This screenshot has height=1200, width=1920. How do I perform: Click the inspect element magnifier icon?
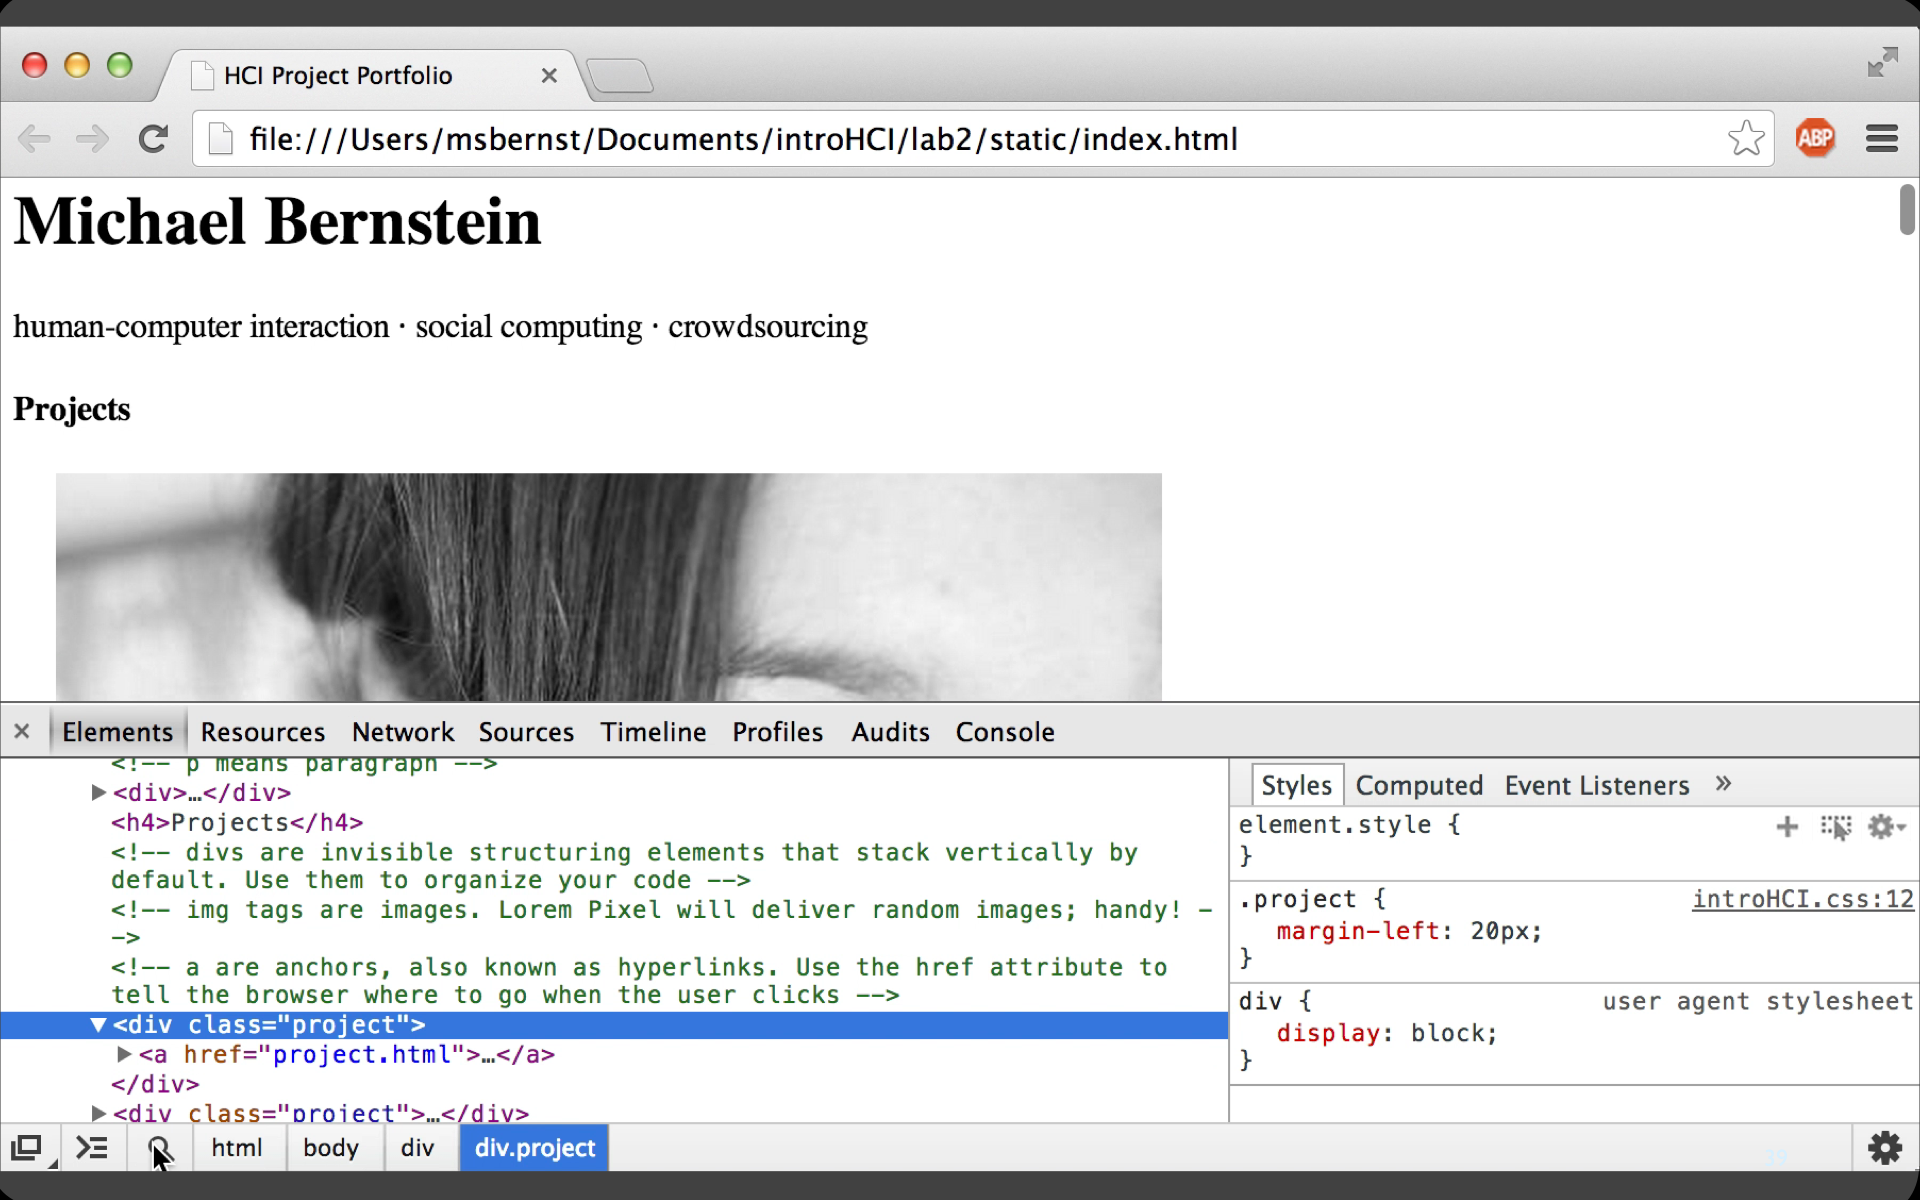pos(159,1148)
